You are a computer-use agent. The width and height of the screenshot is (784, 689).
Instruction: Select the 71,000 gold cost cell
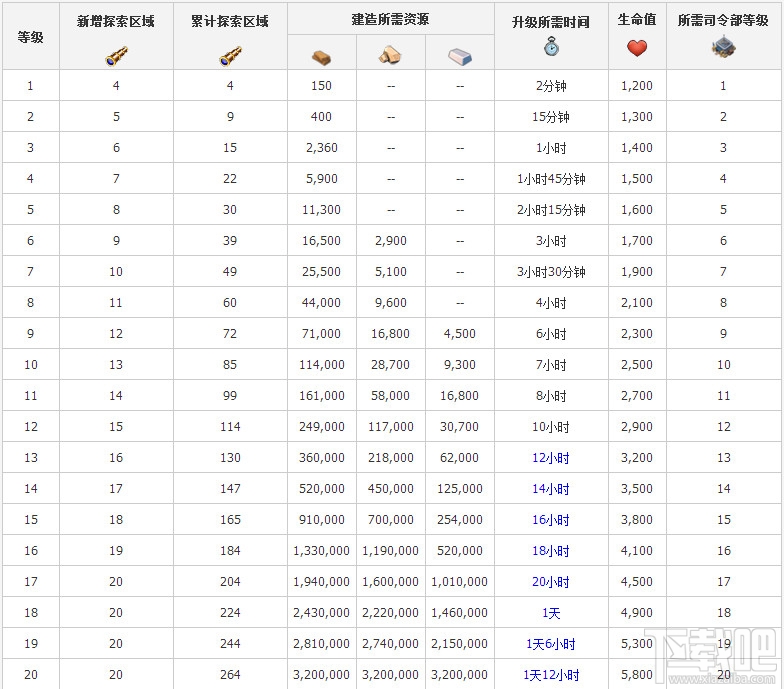[322, 334]
